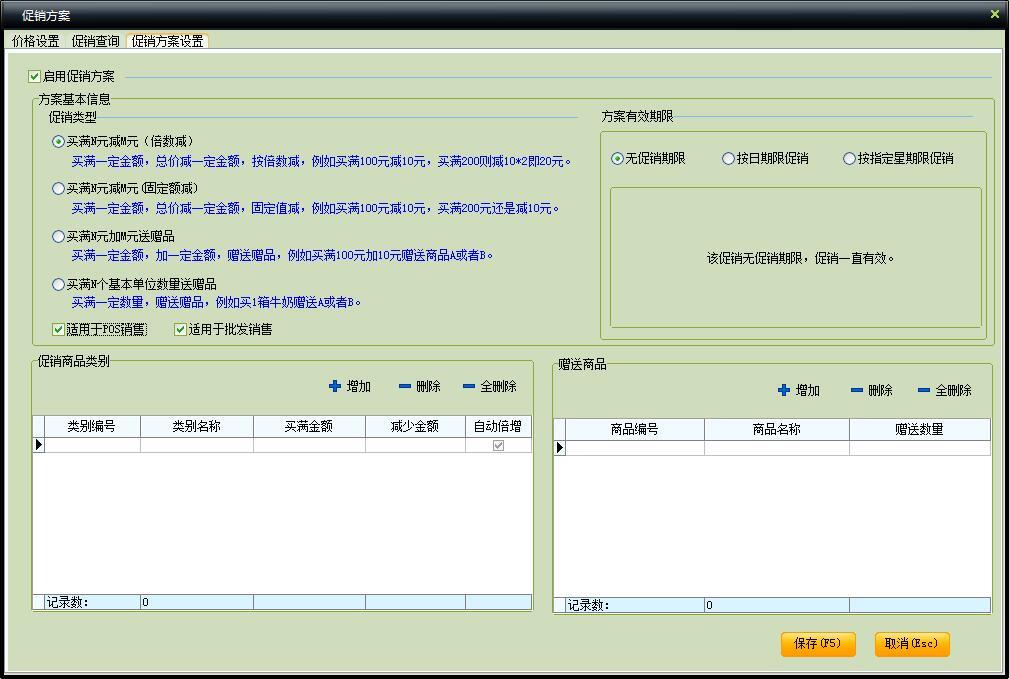Click row indicator arrow in 促销商品类别 table
This screenshot has width=1009, height=679.
coord(39,445)
